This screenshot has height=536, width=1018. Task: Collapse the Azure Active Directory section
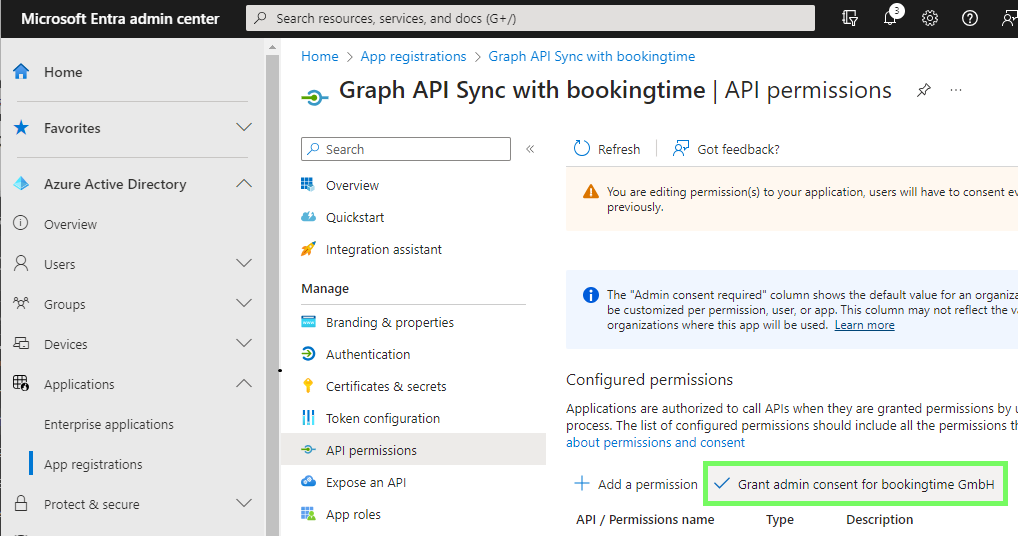click(243, 184)
